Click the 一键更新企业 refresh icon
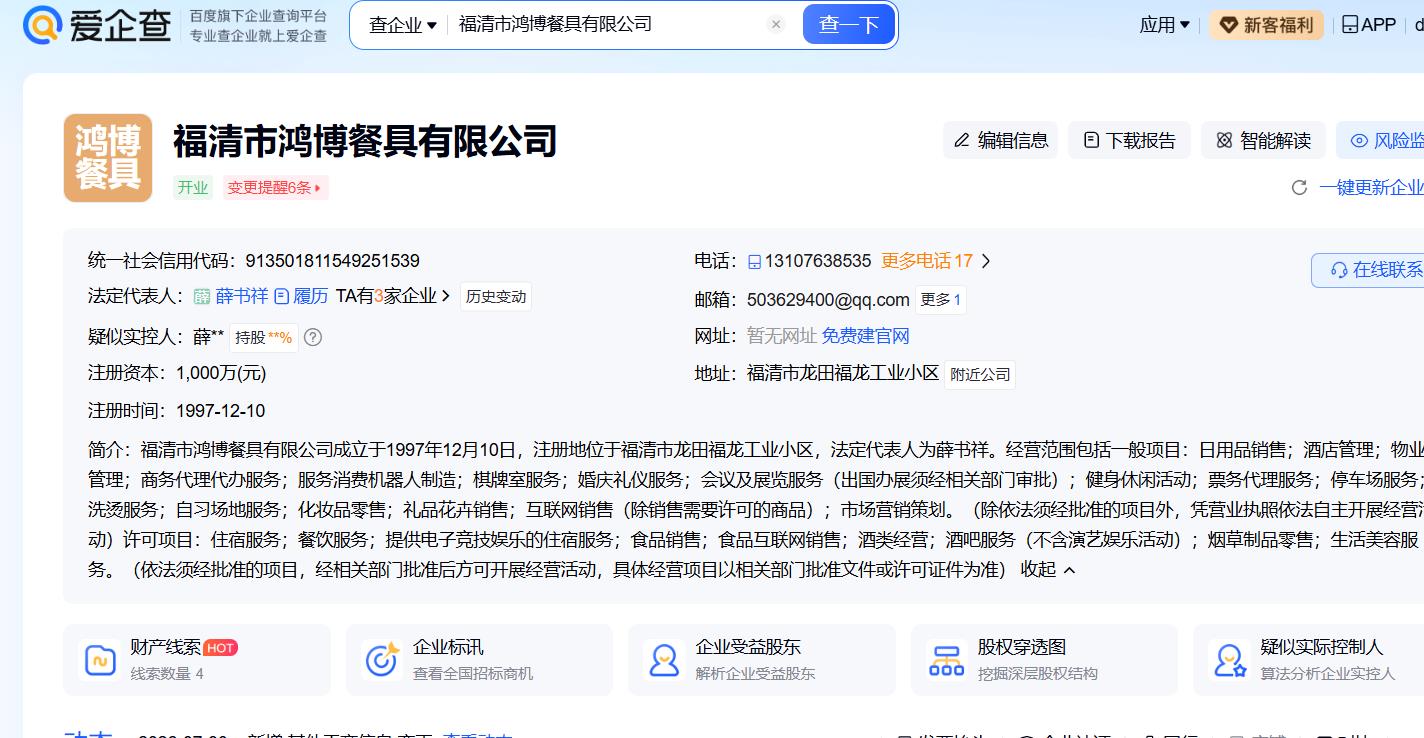The width and height of the screenshot is (1424, 738). (1300, 187)
